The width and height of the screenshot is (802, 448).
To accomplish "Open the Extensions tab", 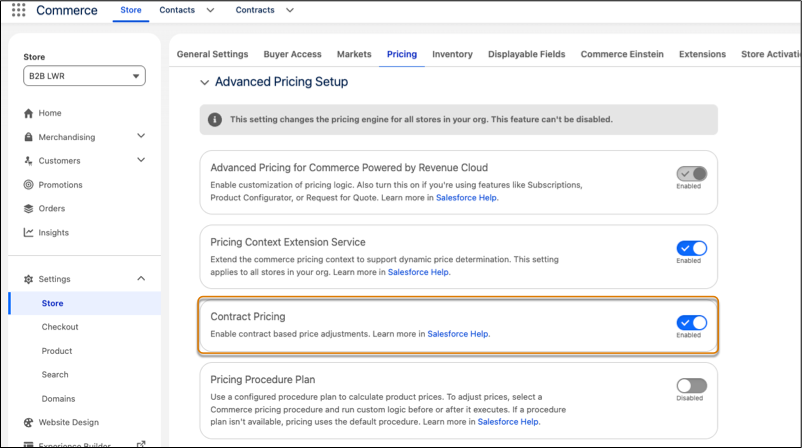I will pos(702,54).
